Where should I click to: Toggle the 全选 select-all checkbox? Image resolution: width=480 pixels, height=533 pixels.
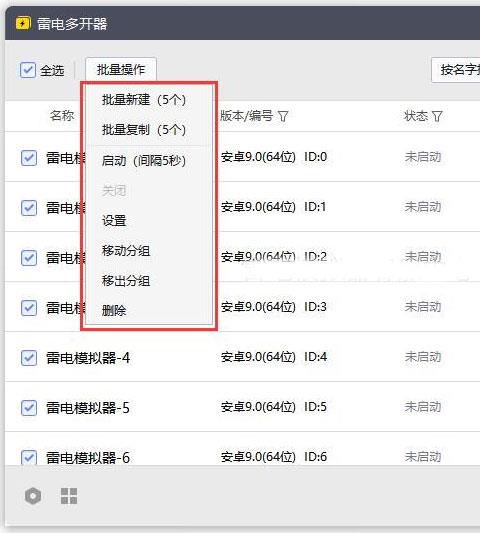(x=28, y=70)
